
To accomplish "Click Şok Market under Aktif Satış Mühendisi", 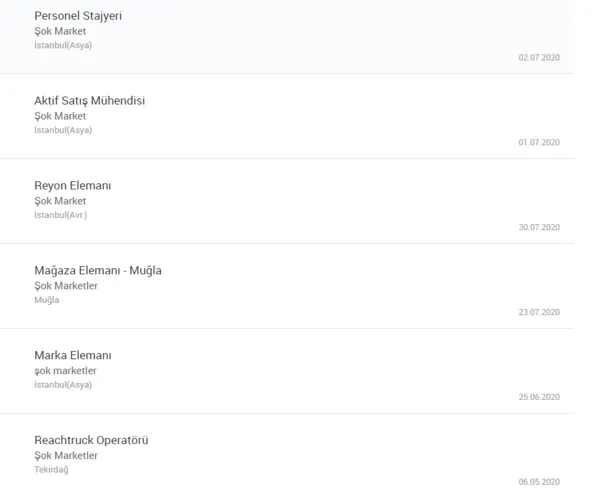I will (x=60, y=117).
